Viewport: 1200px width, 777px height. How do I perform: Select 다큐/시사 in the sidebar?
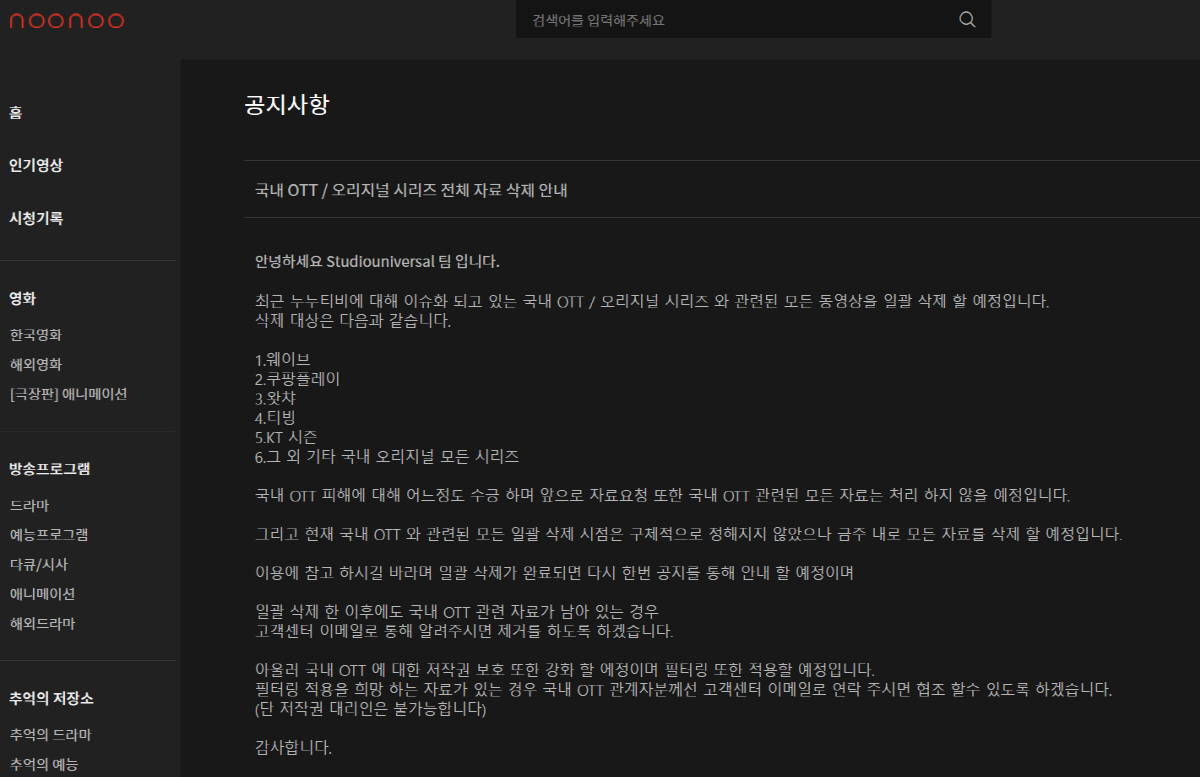coord(38,564)
